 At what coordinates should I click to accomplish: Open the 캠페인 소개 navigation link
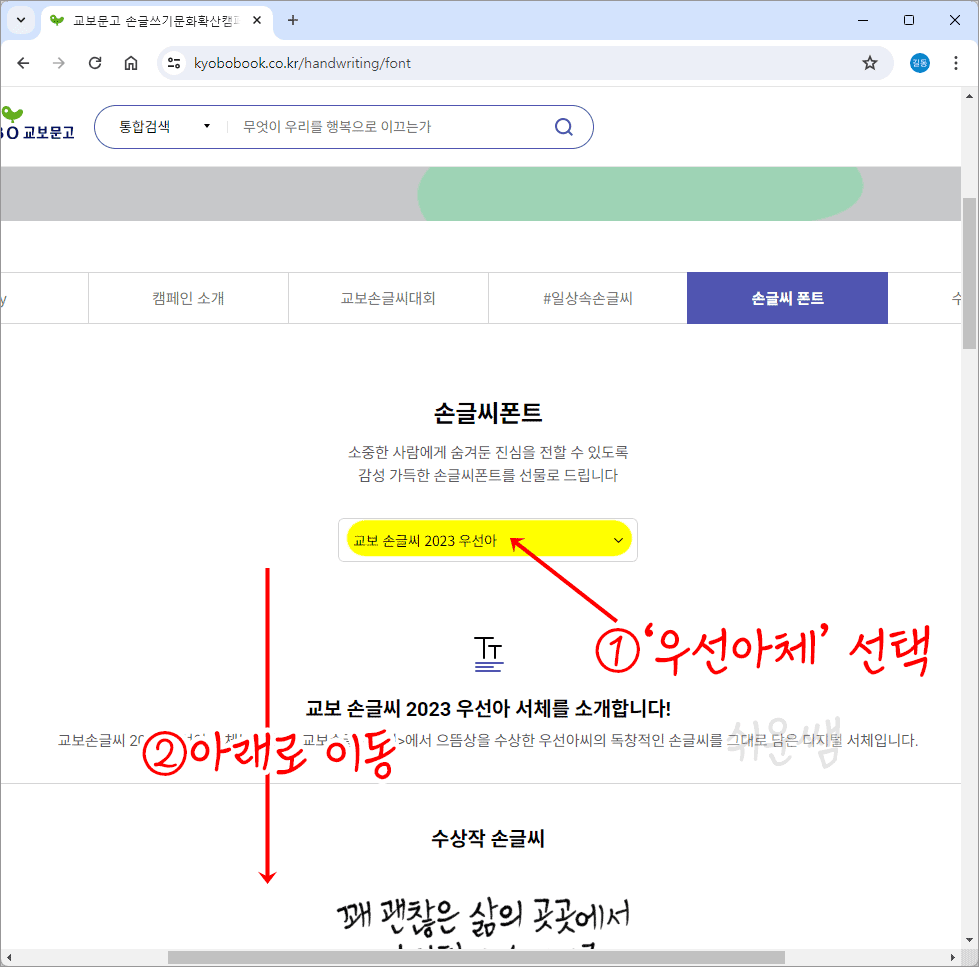pos(188,297)
